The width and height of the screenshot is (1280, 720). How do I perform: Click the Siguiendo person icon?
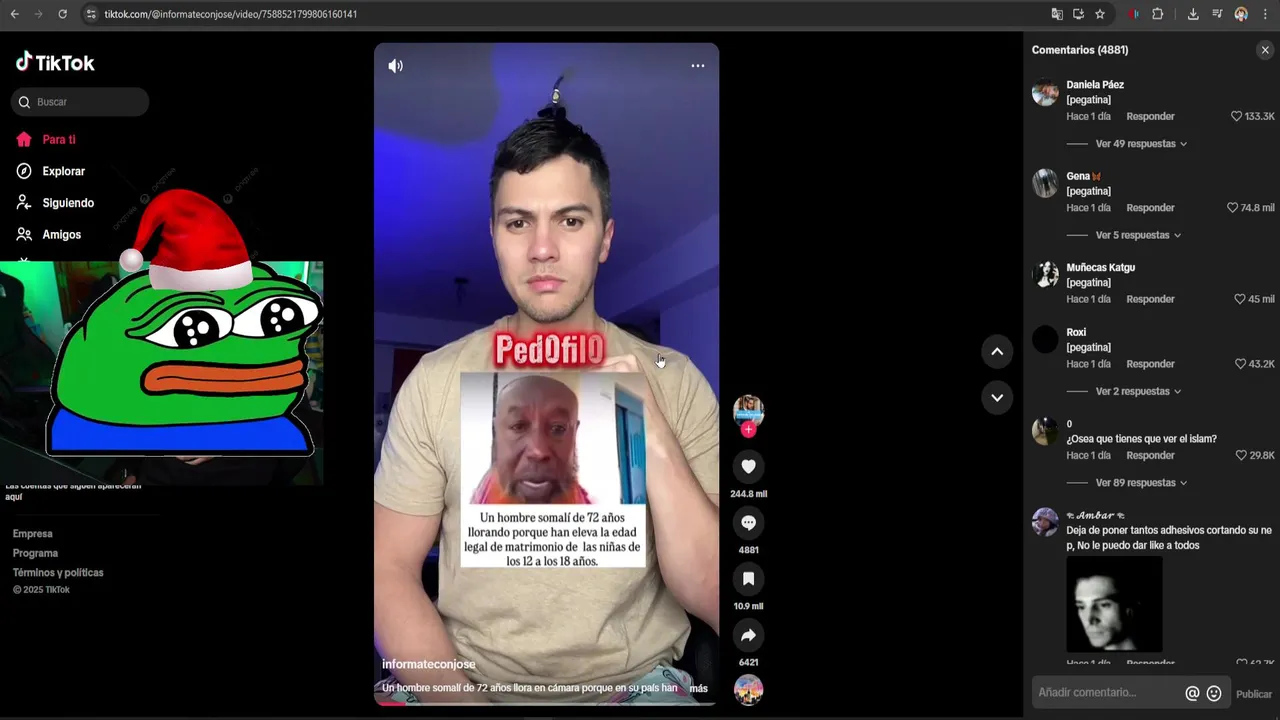(24, 203)
